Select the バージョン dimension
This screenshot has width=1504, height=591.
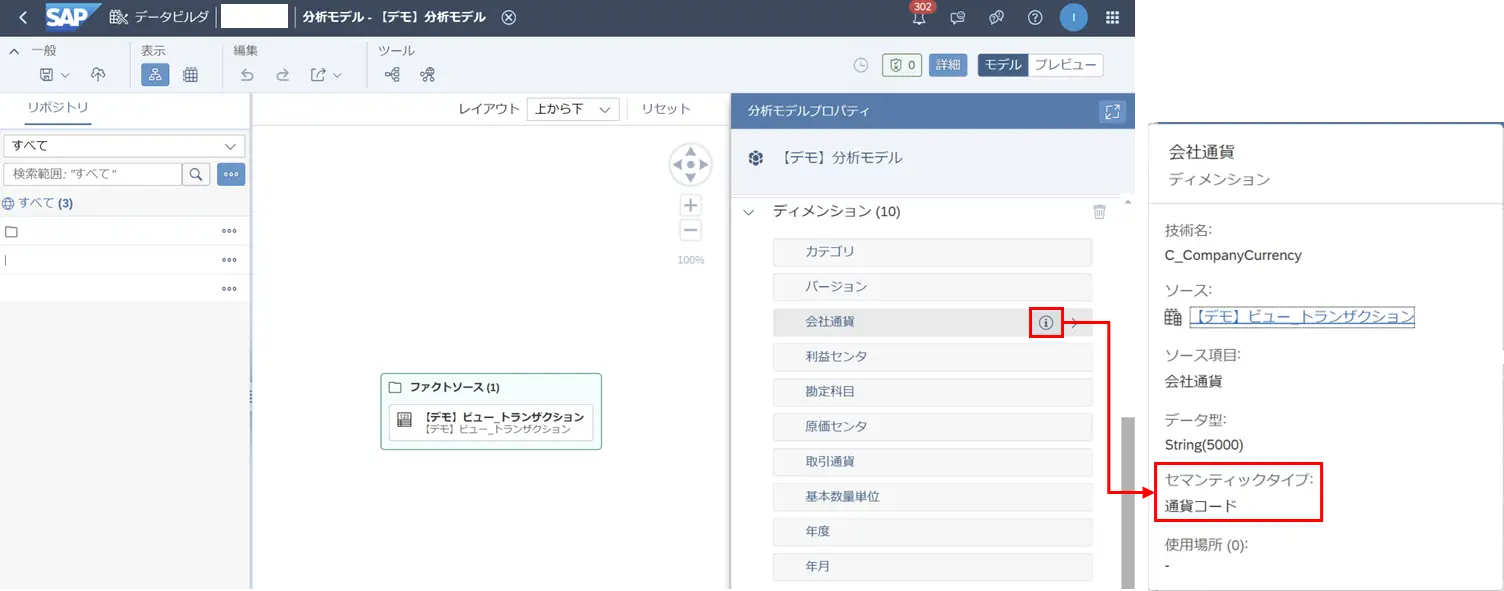click(932, 287)
